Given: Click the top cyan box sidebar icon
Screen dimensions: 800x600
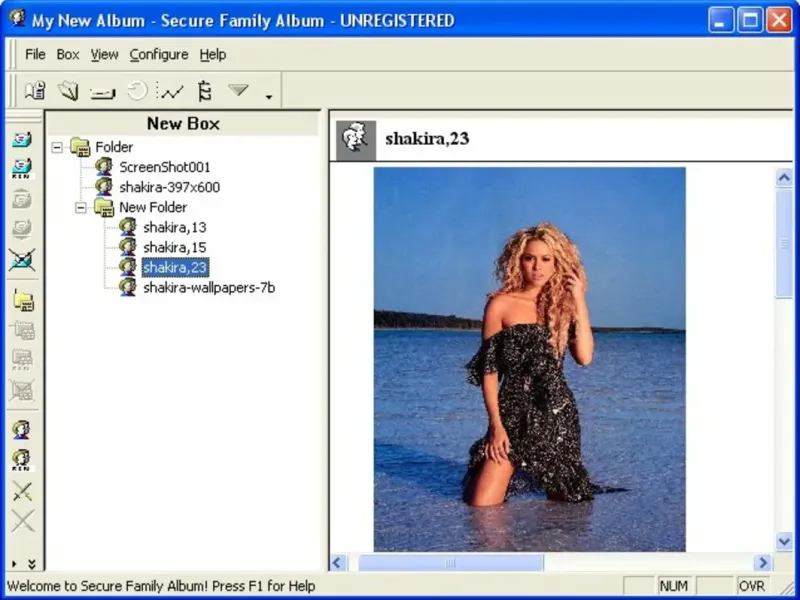Looking at the screenshot, I should tap(22, 140).
